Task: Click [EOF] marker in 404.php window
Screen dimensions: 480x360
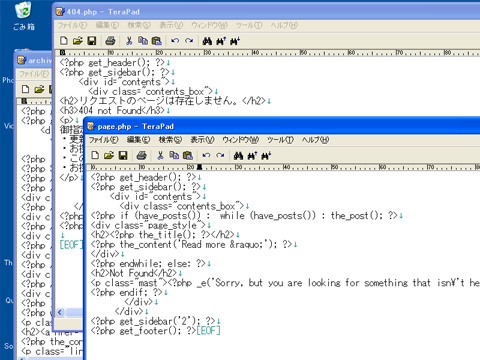Action: [x=70, y=245]
